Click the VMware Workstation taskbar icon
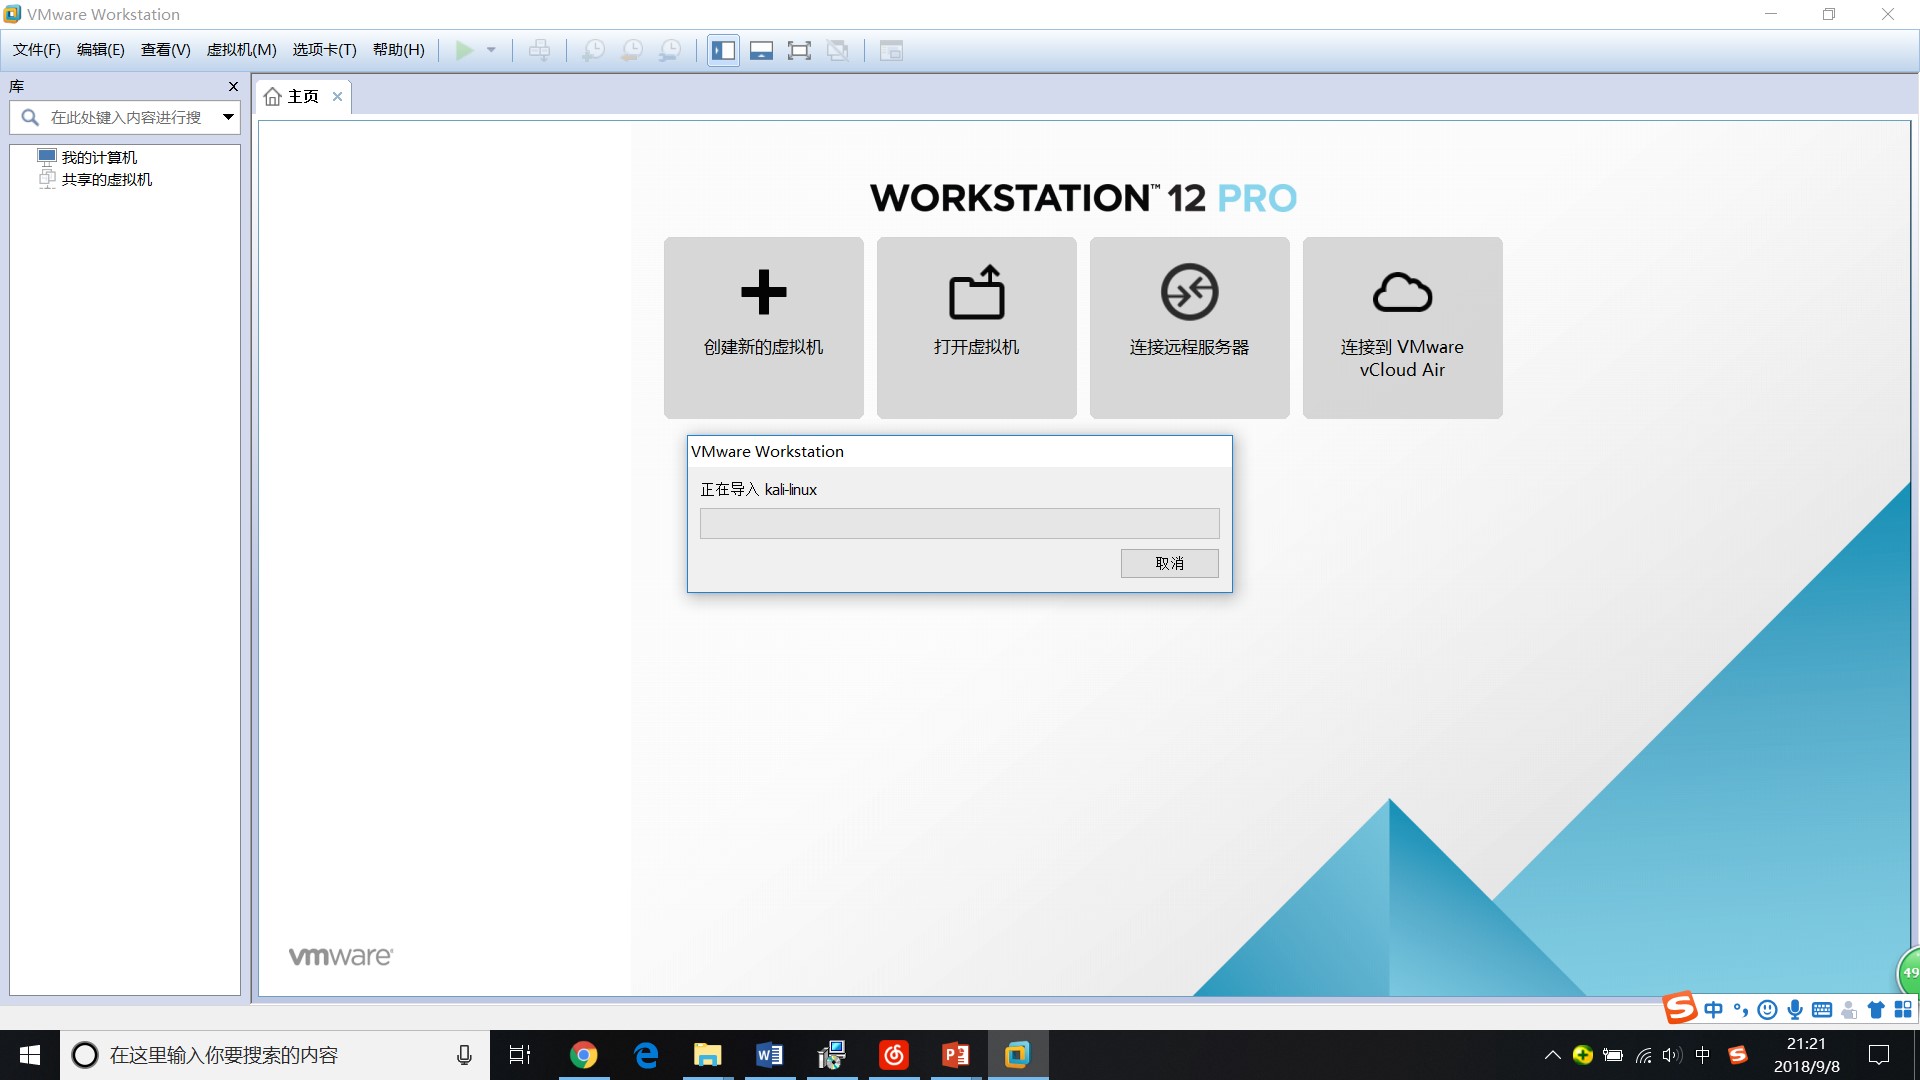 click(1017, 1055)
